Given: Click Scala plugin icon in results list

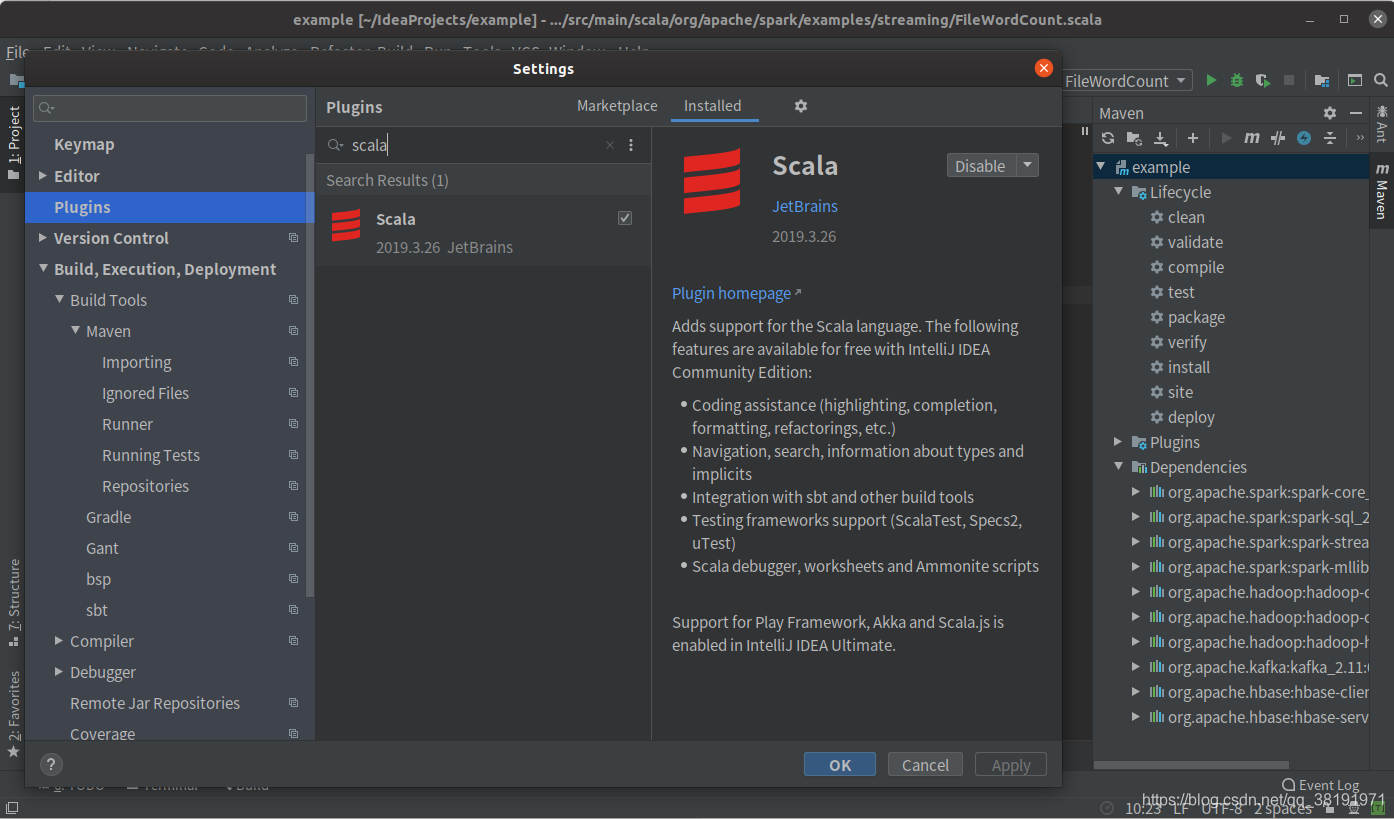Looking at the screenshot, I should [346, 225].
